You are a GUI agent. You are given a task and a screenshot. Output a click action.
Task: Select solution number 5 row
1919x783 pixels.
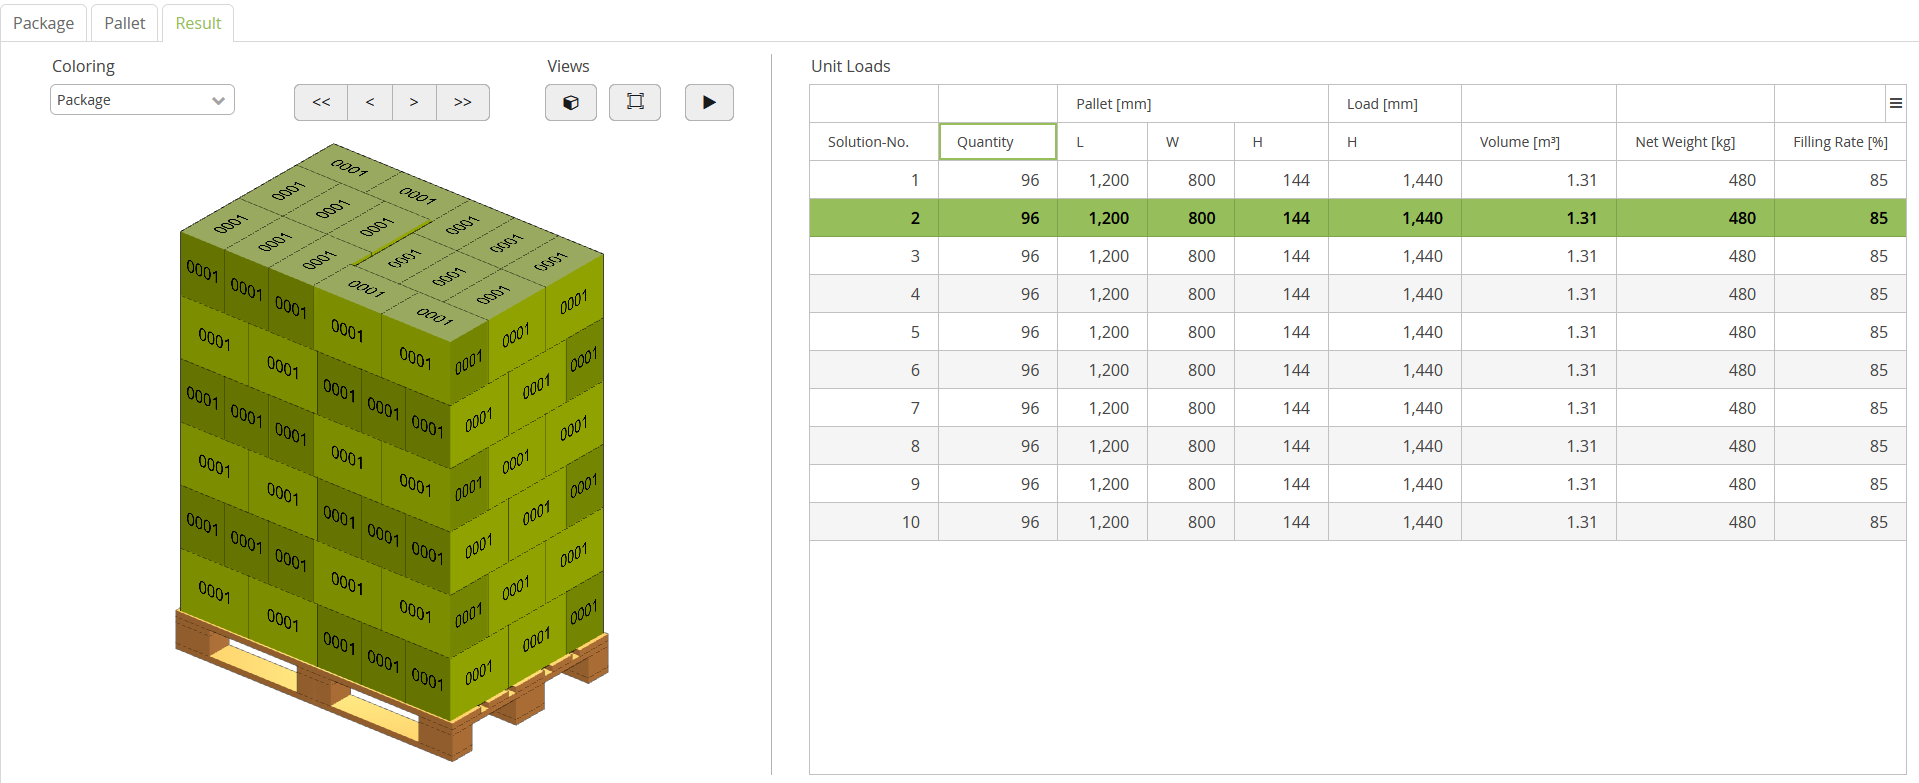tap(1358, 332)
